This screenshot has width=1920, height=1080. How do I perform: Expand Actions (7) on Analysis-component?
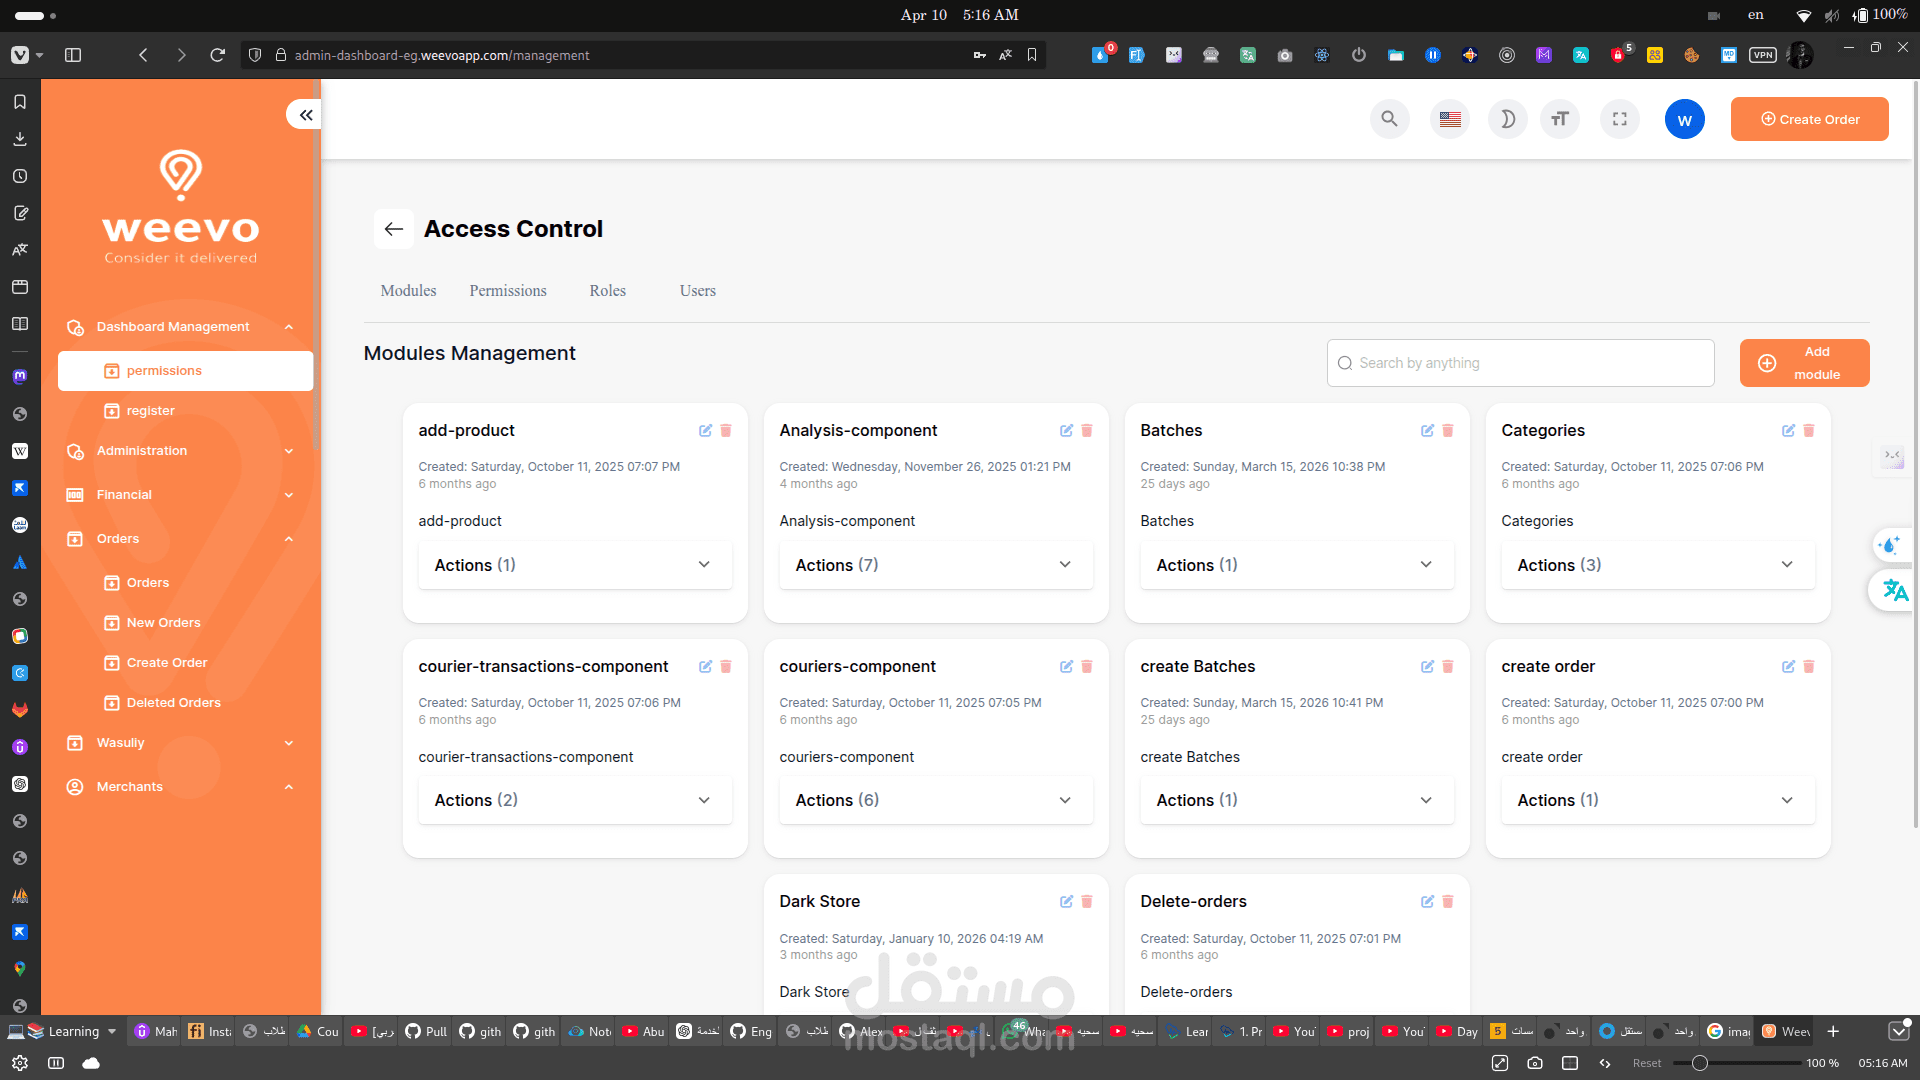coord(935,565)
